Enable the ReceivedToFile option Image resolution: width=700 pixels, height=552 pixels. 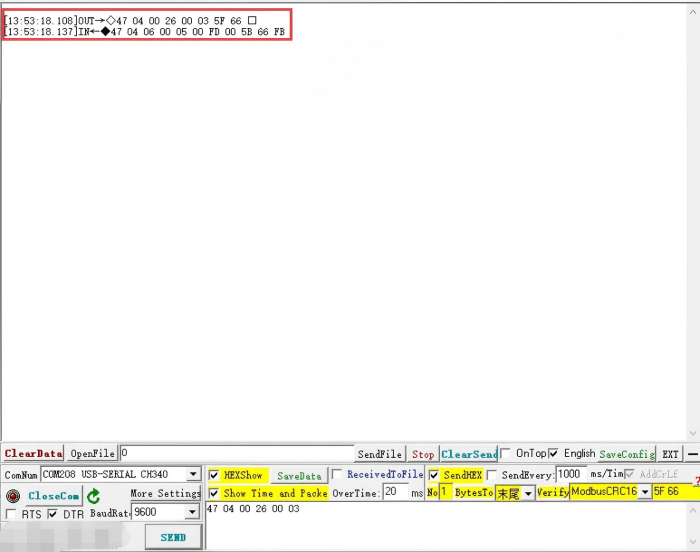tap(337, 475)
